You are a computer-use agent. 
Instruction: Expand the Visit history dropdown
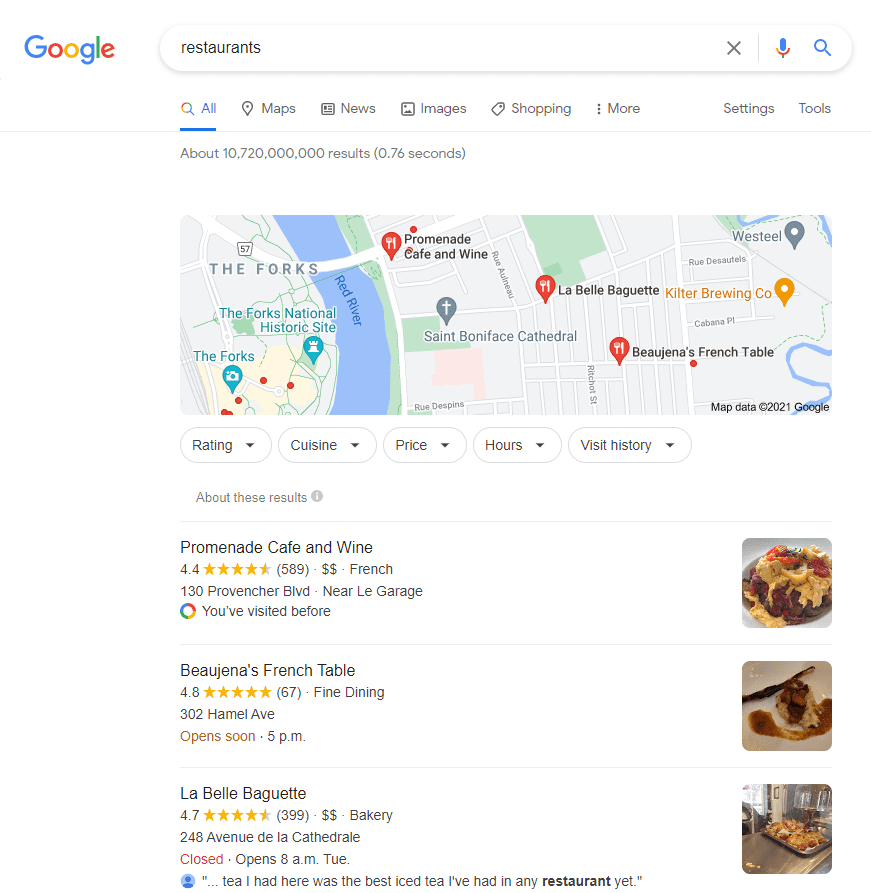coord(629,445)
